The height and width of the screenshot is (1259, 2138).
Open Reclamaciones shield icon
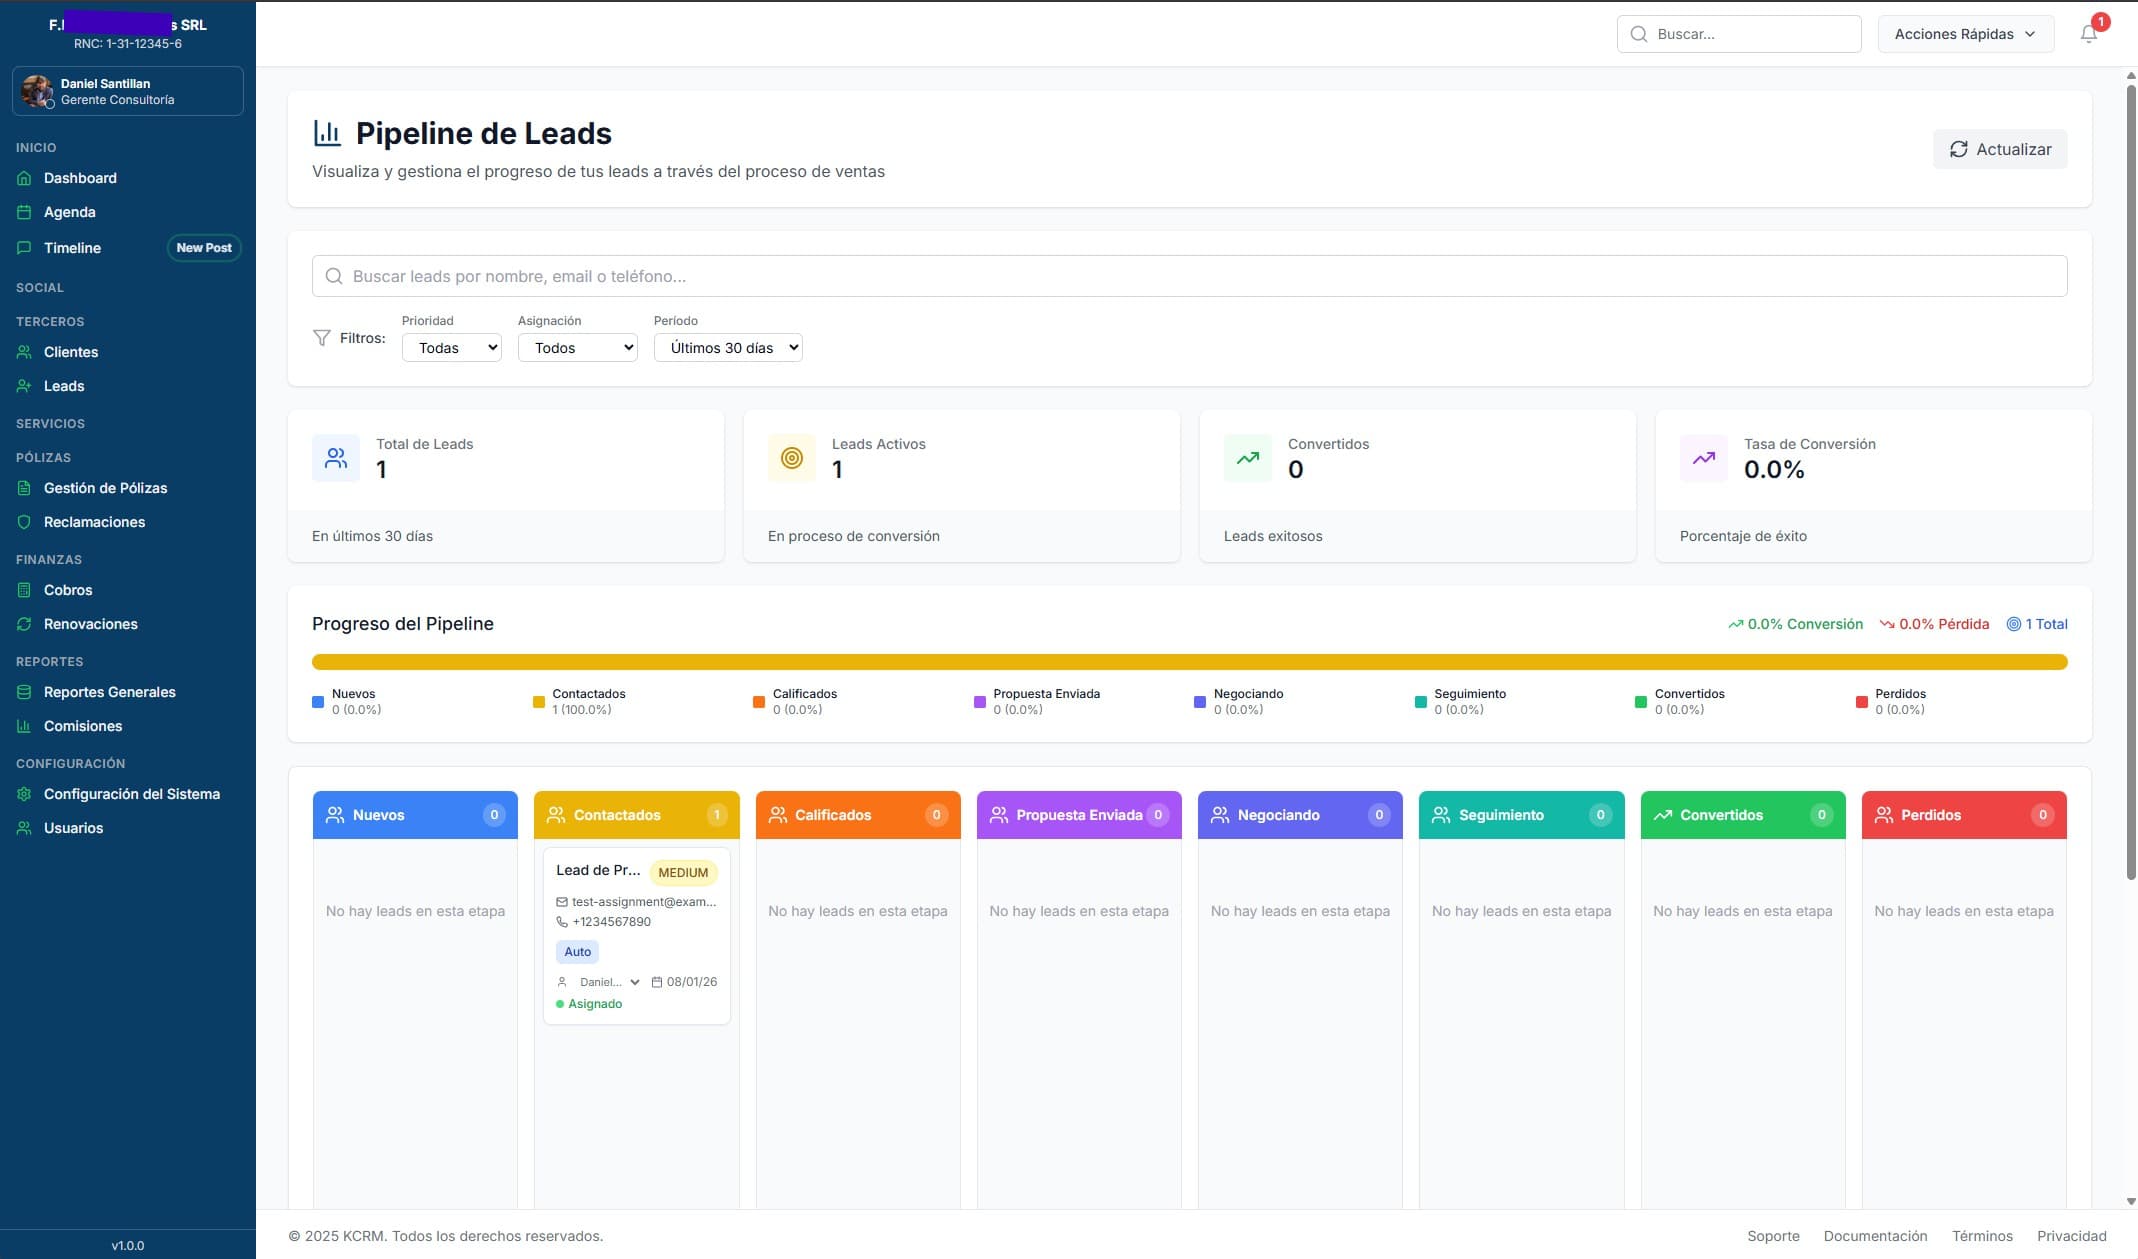pyautogui.click(x=25, y=521)
